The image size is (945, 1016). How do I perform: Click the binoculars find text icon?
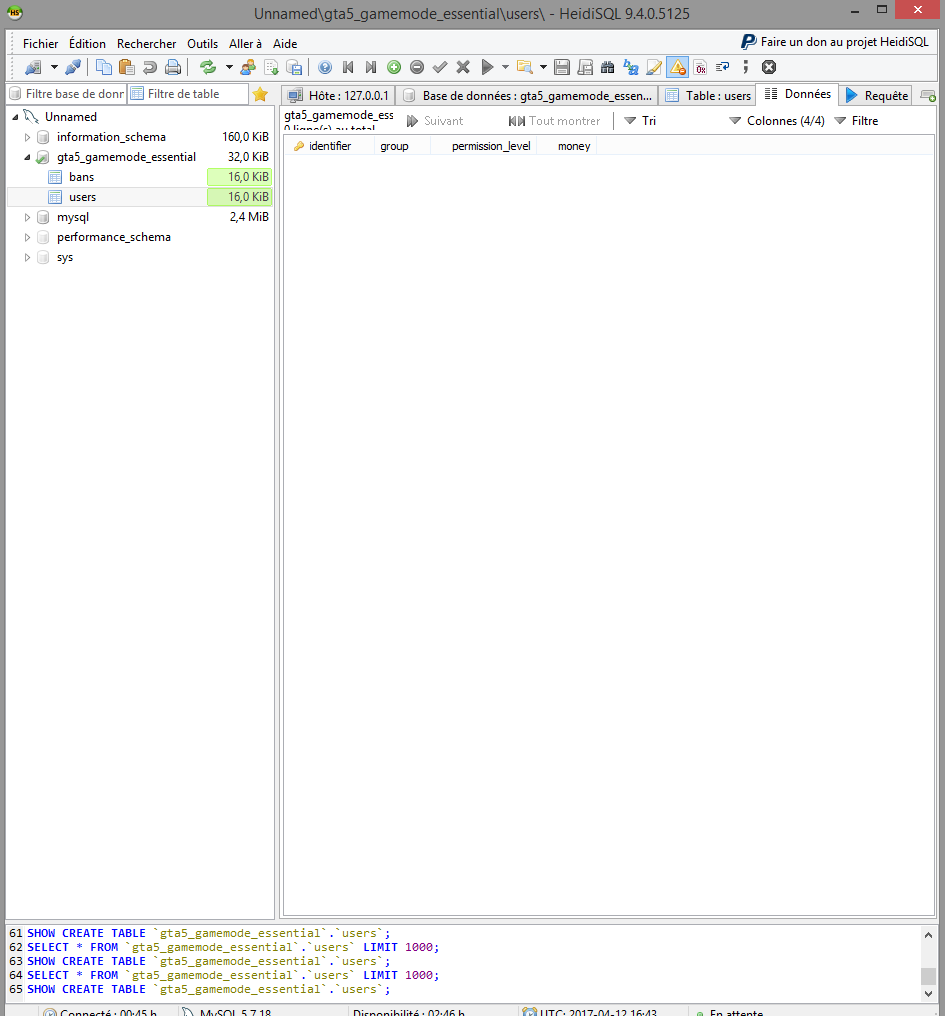tap(608, 67)
